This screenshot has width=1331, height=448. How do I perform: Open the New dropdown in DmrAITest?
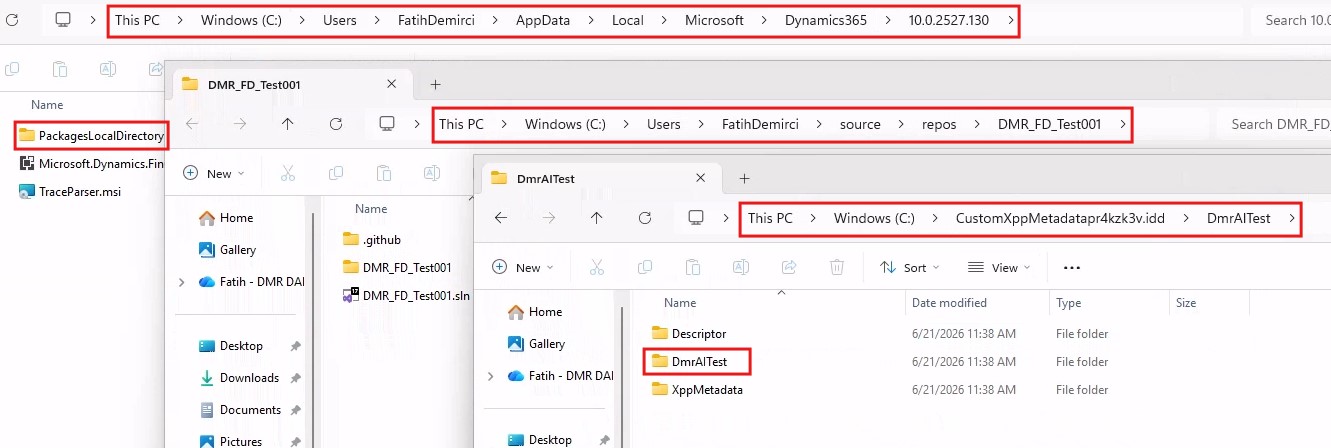point(523,267)
